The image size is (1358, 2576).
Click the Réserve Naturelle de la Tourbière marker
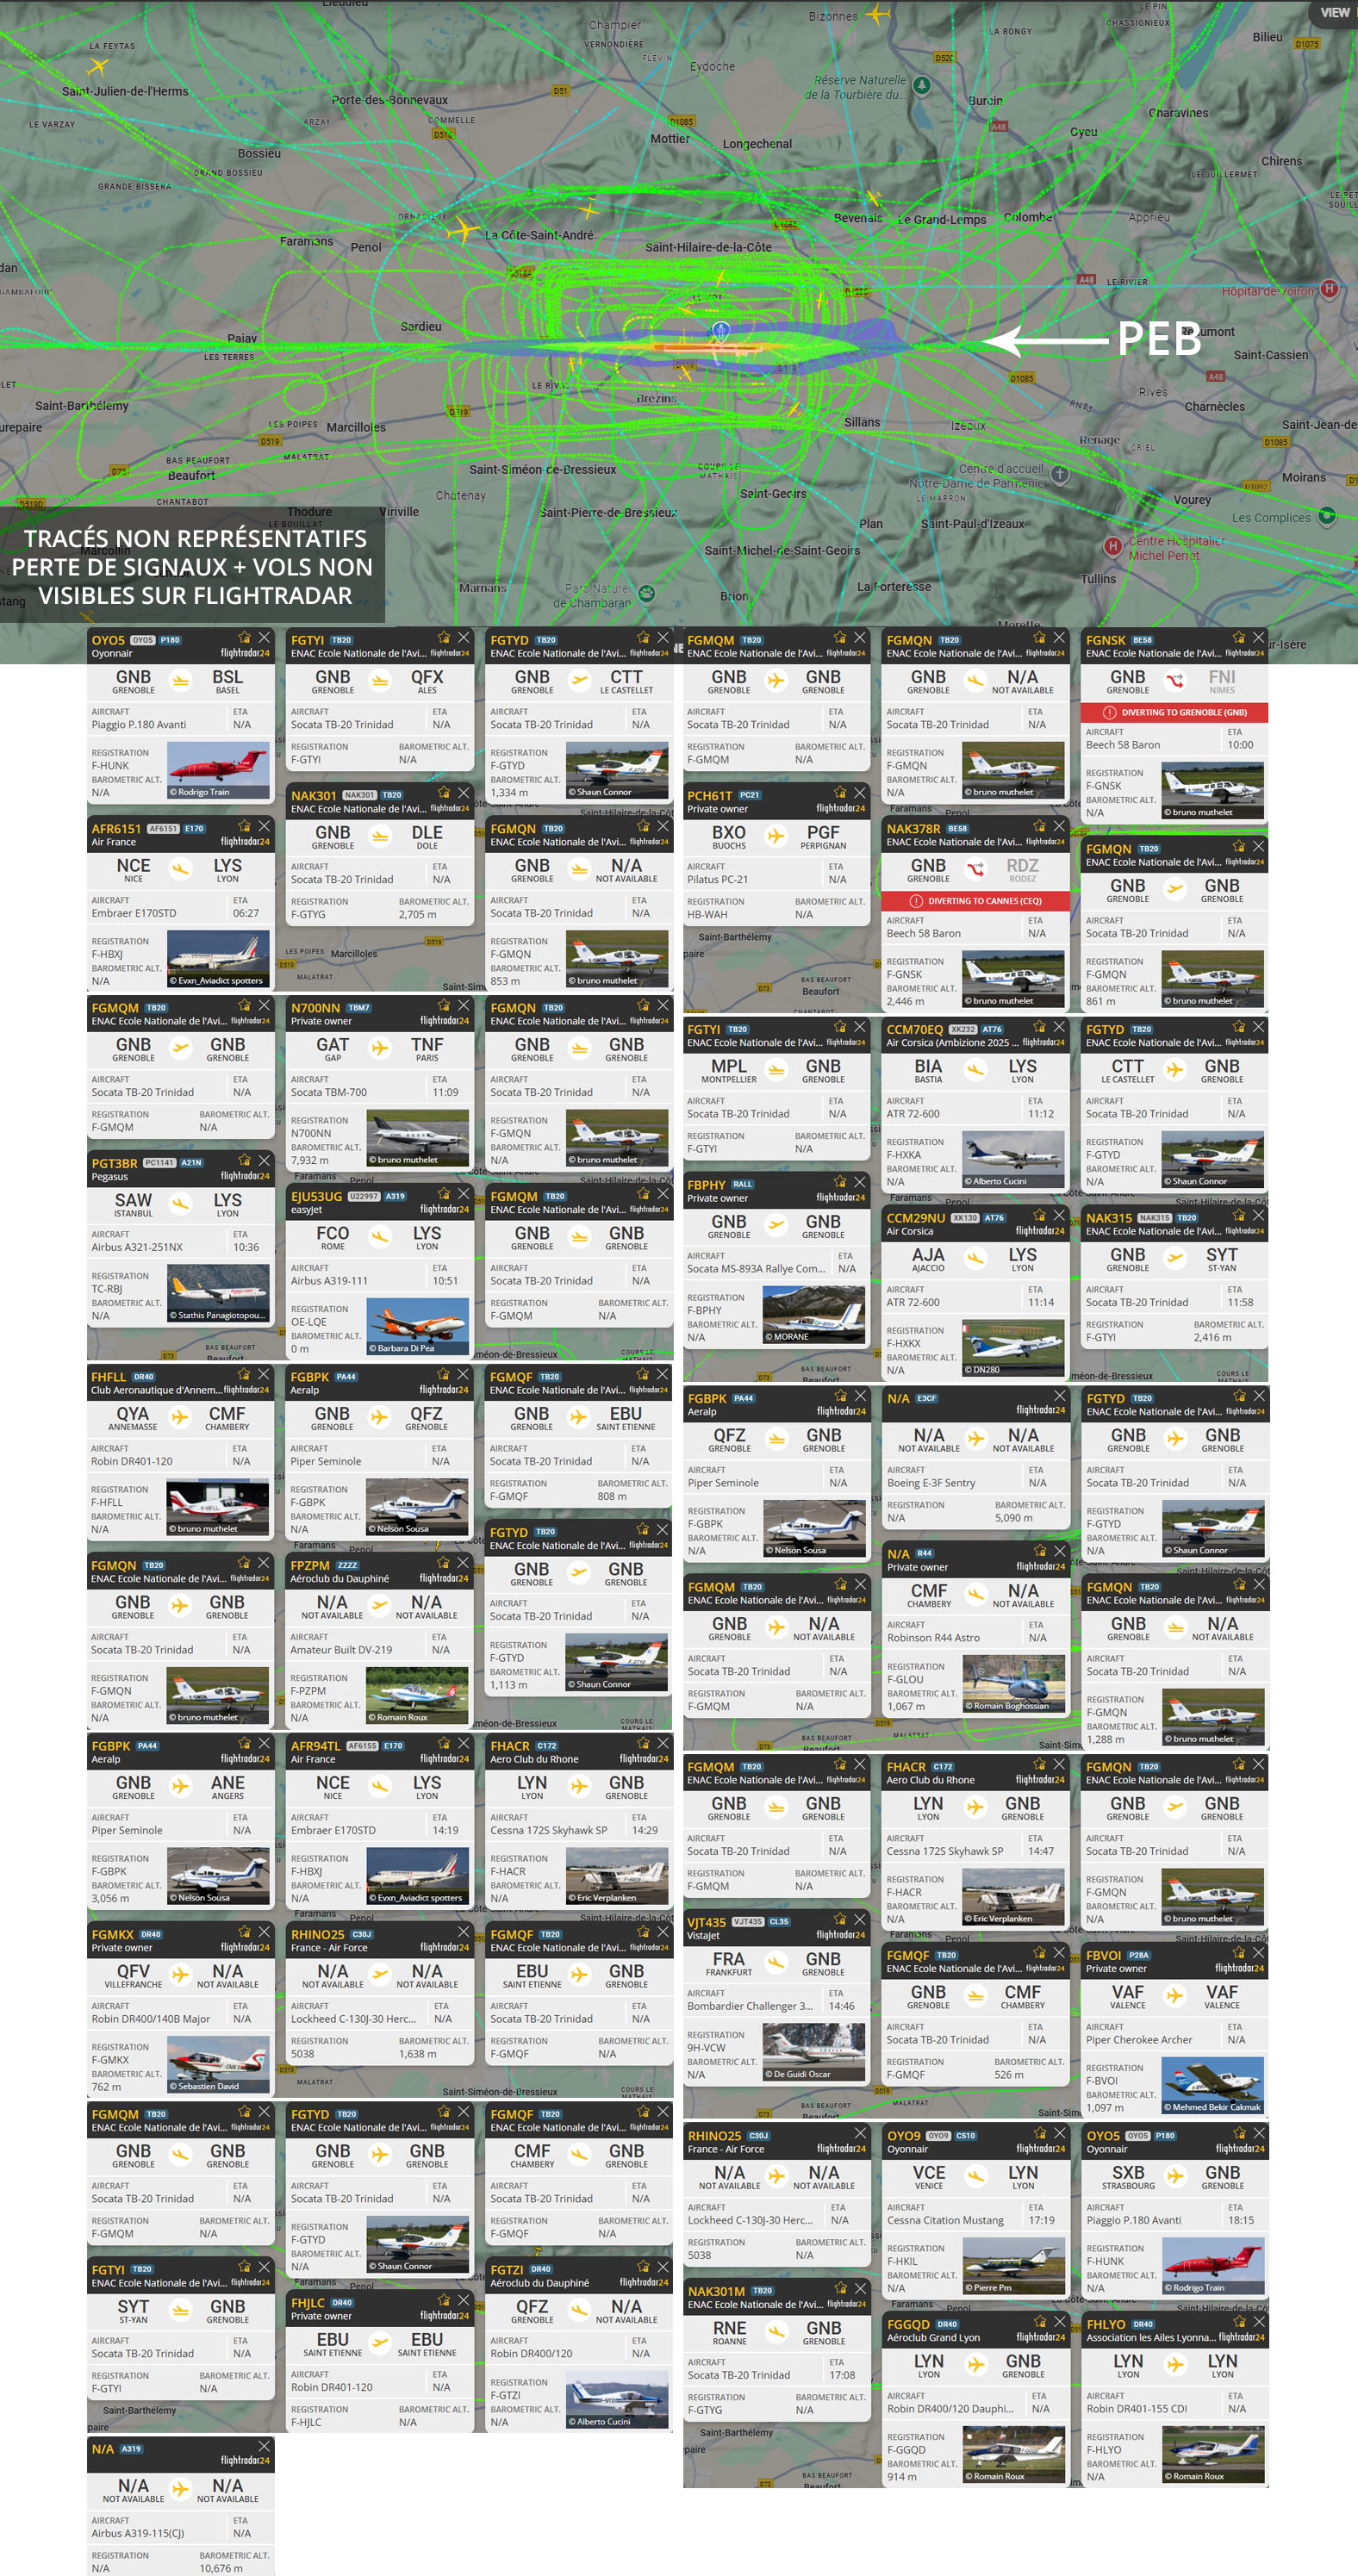[x=922, y=86]
